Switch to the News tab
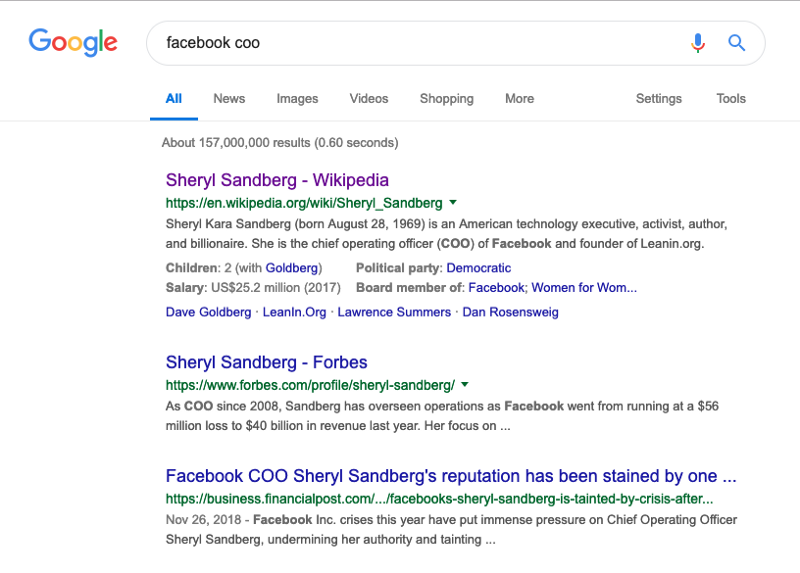Screen dimensions: 800x573 click(x=229, y=99)
